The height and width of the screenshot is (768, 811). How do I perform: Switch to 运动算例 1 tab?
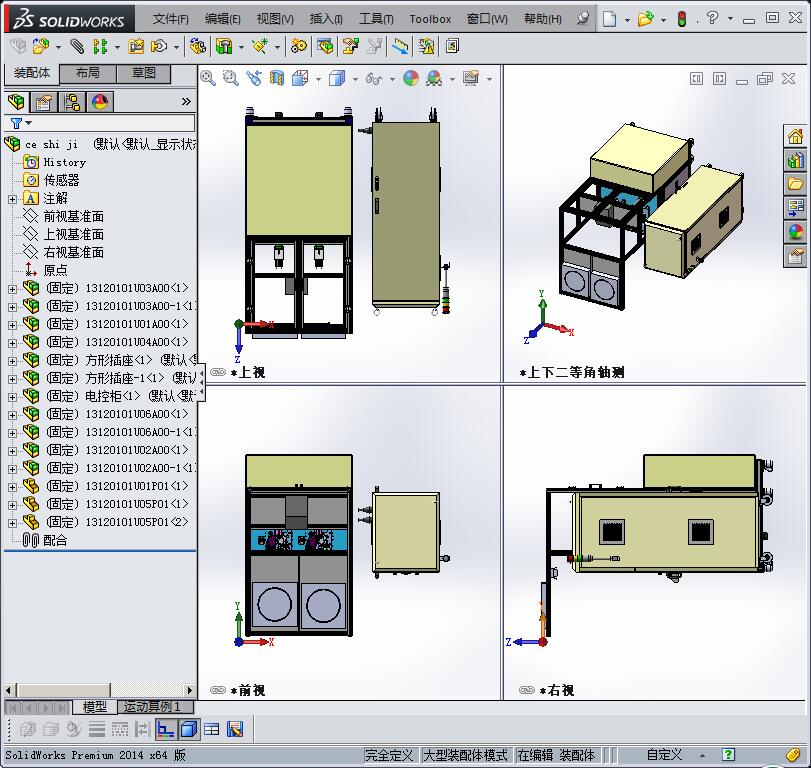(x=153, y=706)
